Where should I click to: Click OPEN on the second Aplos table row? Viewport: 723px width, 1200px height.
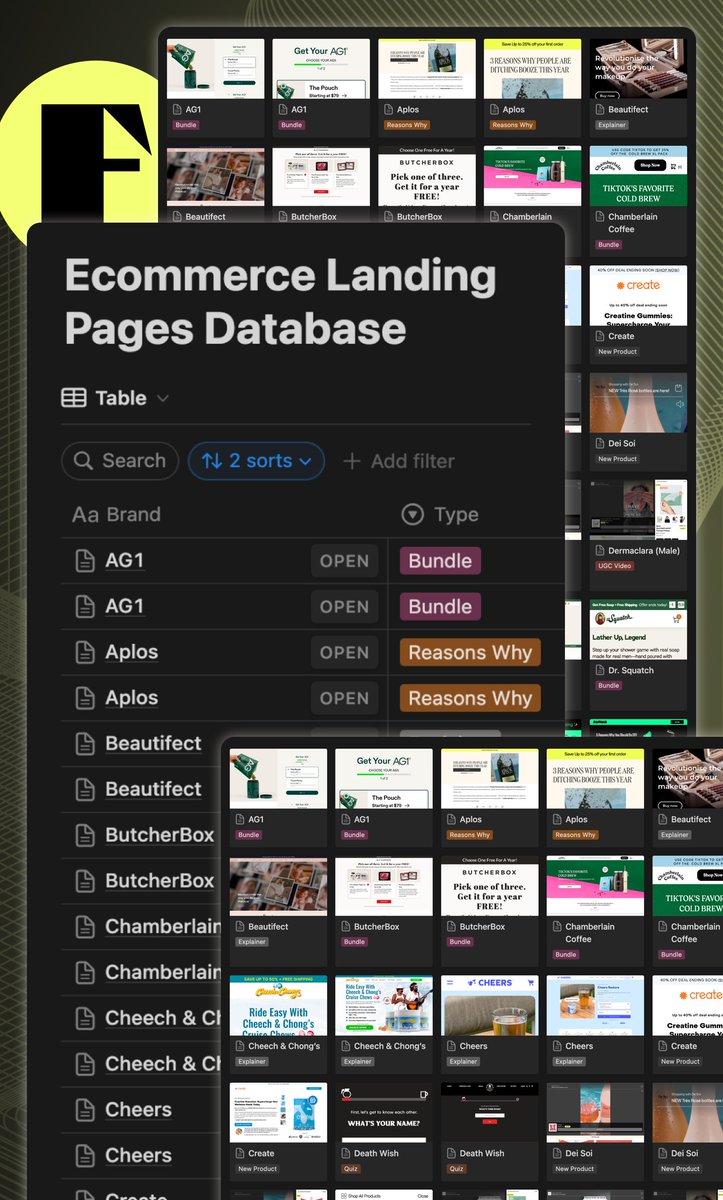(344, 698)
